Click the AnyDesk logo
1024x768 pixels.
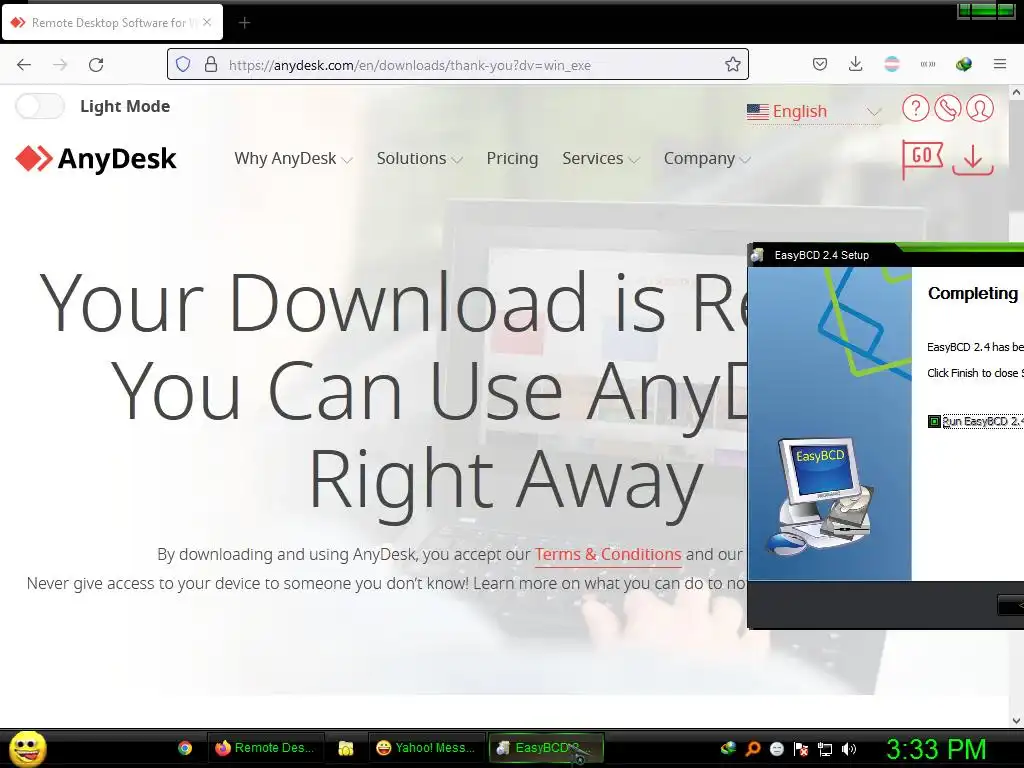(96, 159)
